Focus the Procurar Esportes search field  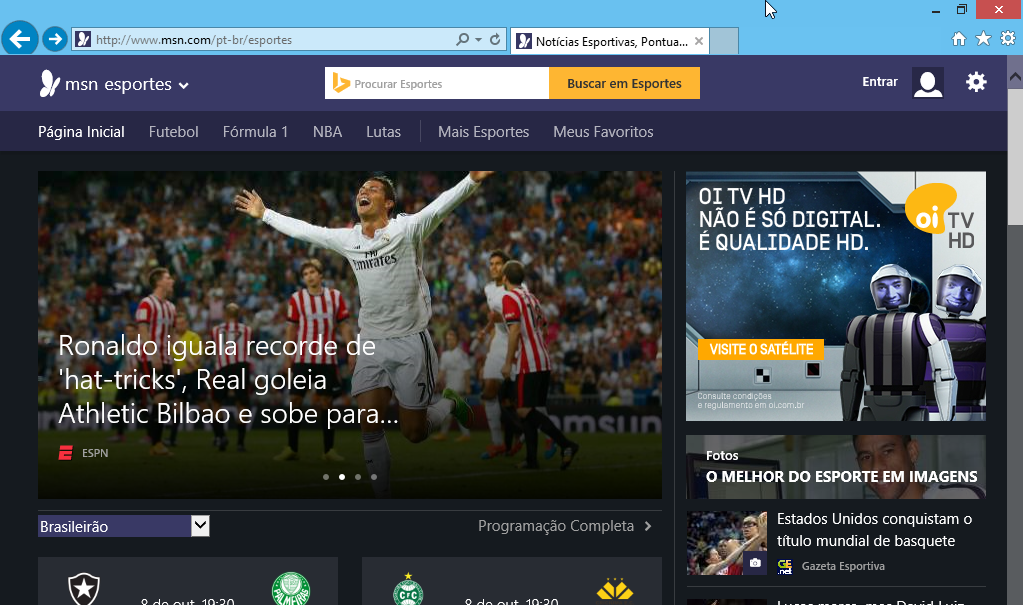[437, 83]
